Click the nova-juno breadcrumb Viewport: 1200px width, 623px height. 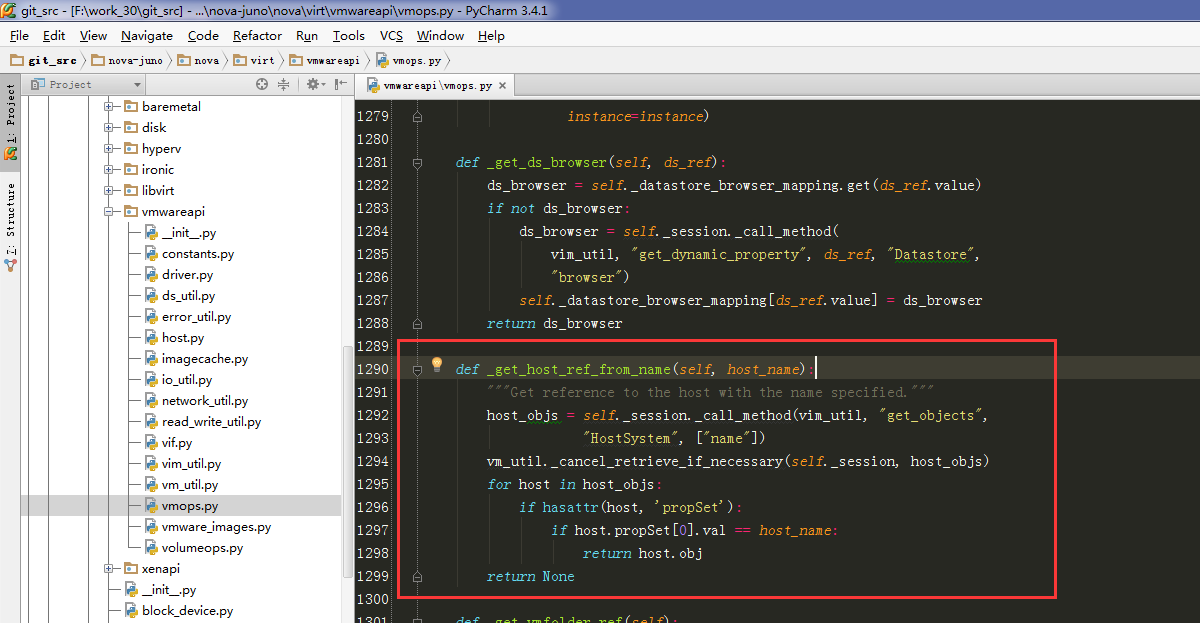[x=127, y=60]
